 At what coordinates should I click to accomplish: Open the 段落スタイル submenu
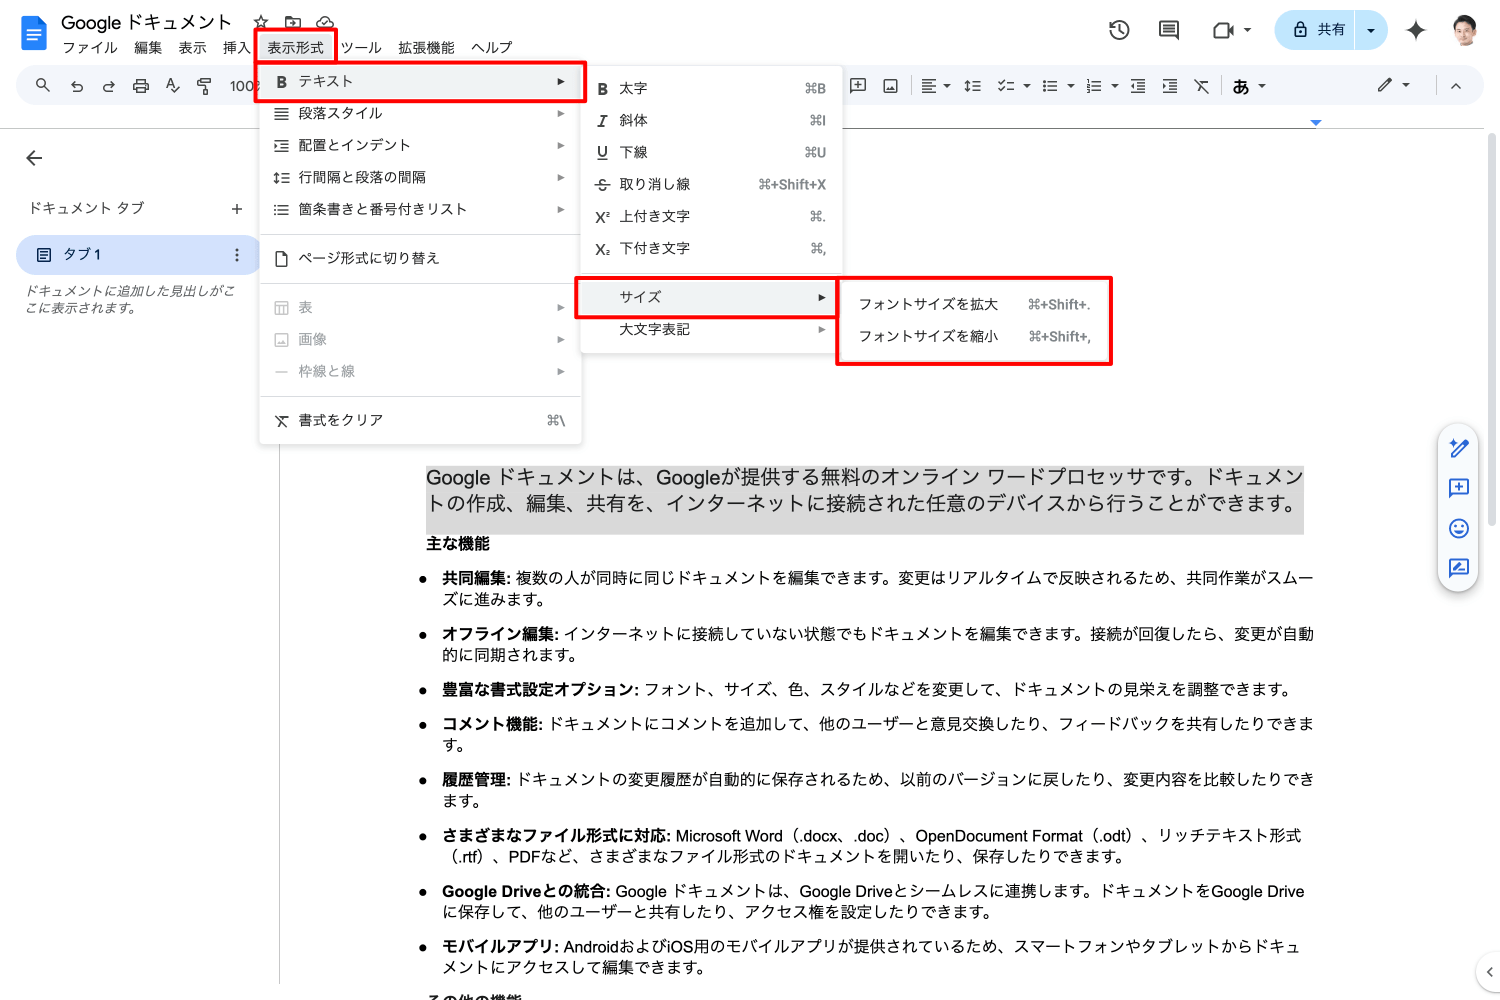(420, 113)
